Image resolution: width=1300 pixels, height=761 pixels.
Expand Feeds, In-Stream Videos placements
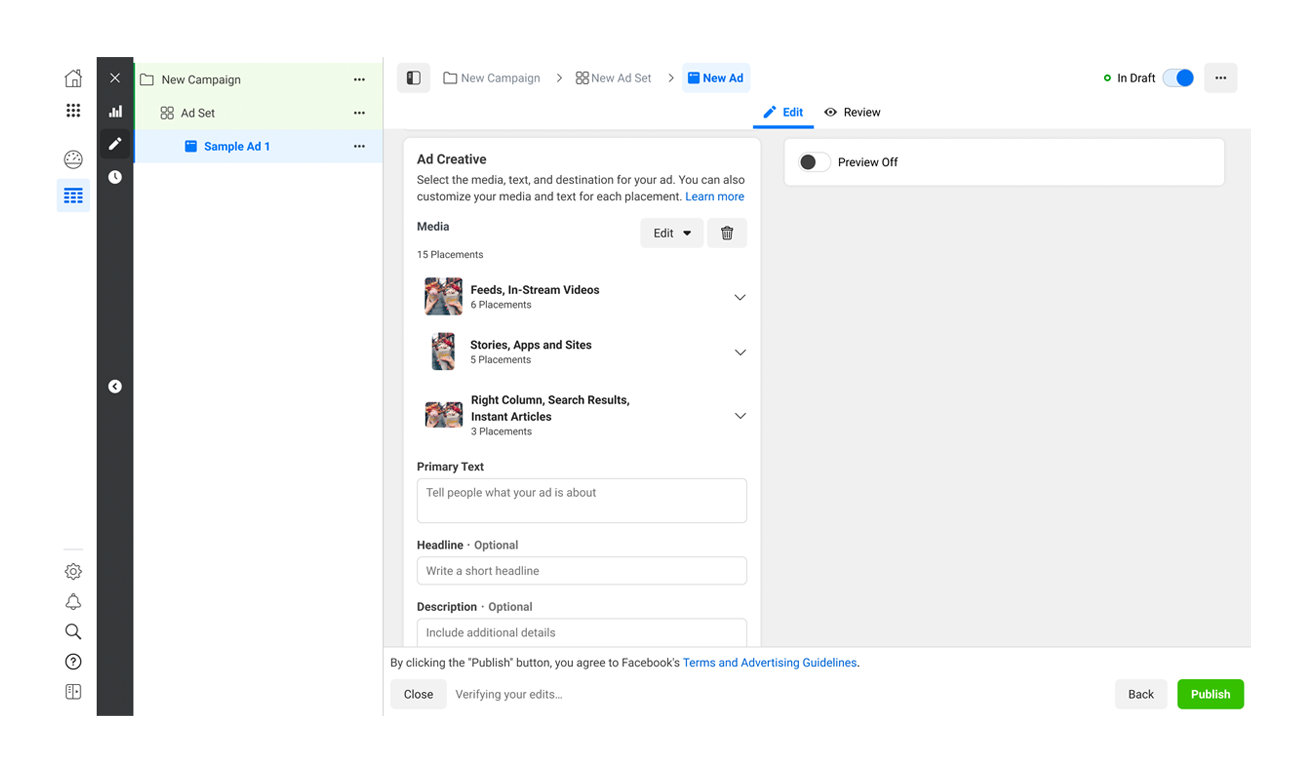tap(740, 297)
